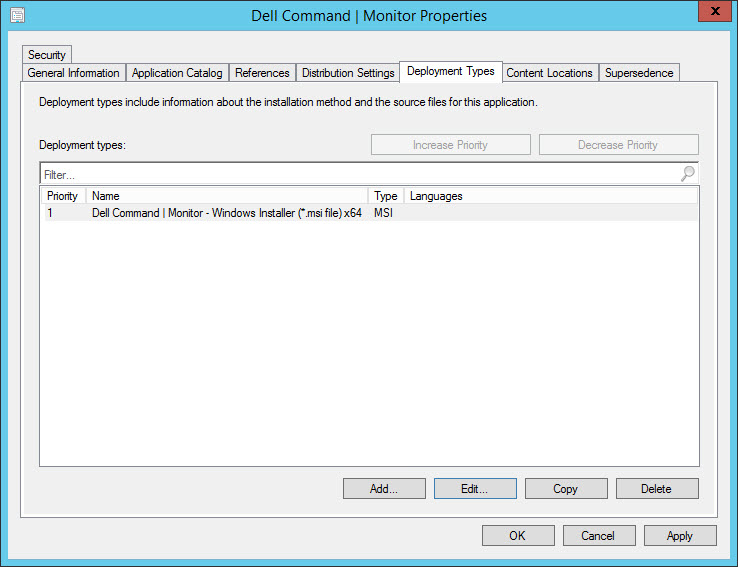Image resolution: width=738 pixels, height=567 pixels.
Task: Open the Security tab
Action: [x=46, y=55]
